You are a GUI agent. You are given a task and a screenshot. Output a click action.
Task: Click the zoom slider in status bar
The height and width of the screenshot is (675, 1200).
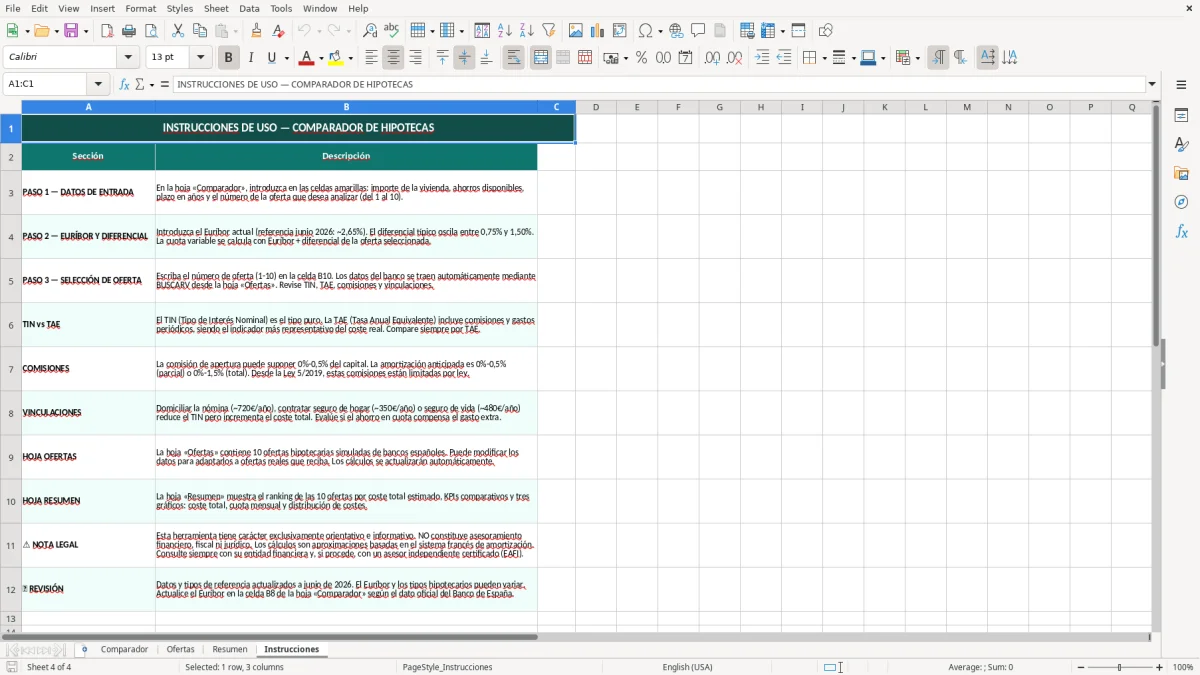(x=1119, y=667)
